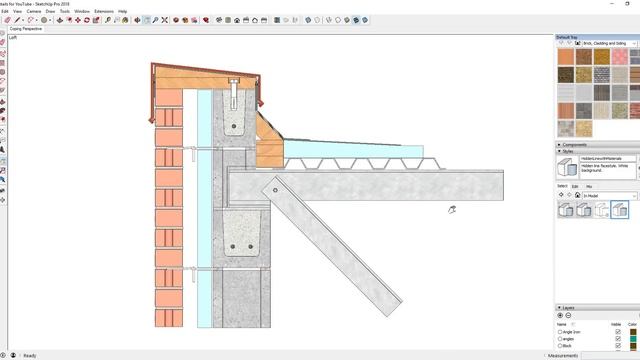Viewport: 640px width, 360px height.
Task: Select the highlighted style thumbnail
Action: (x=620, y=210)
